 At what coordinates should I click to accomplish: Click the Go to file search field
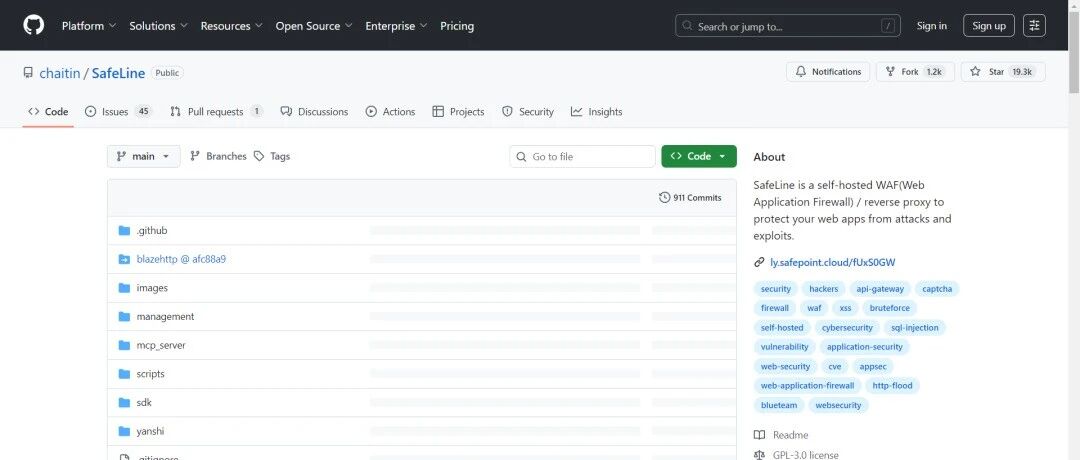coord(582,156)
